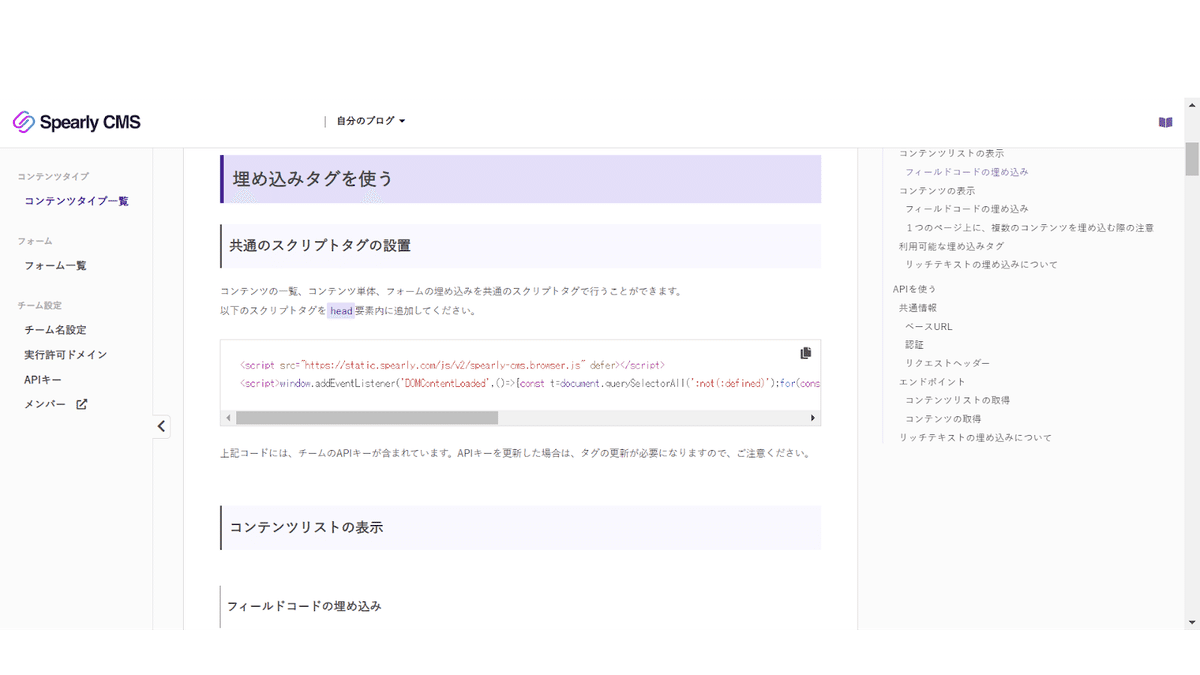Open the 自分のブログ dropdown
Viewport: 1200px width, 675px height.
click(x=371, y=121)
